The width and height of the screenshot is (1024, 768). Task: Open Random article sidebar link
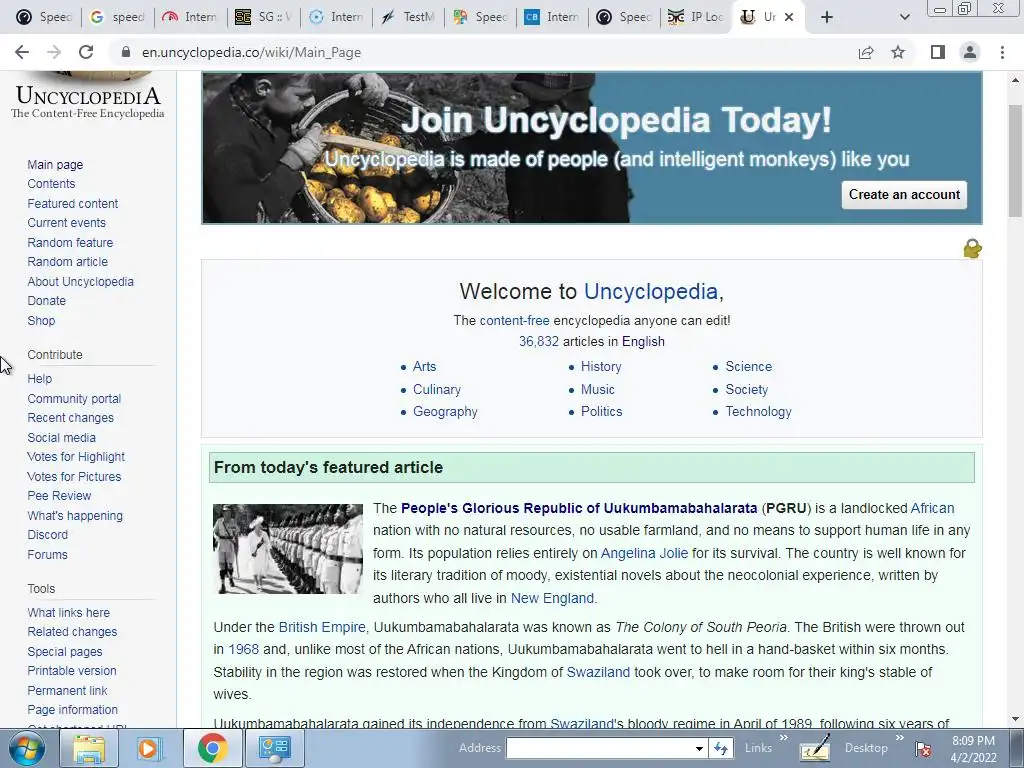[x=67, y=262]
